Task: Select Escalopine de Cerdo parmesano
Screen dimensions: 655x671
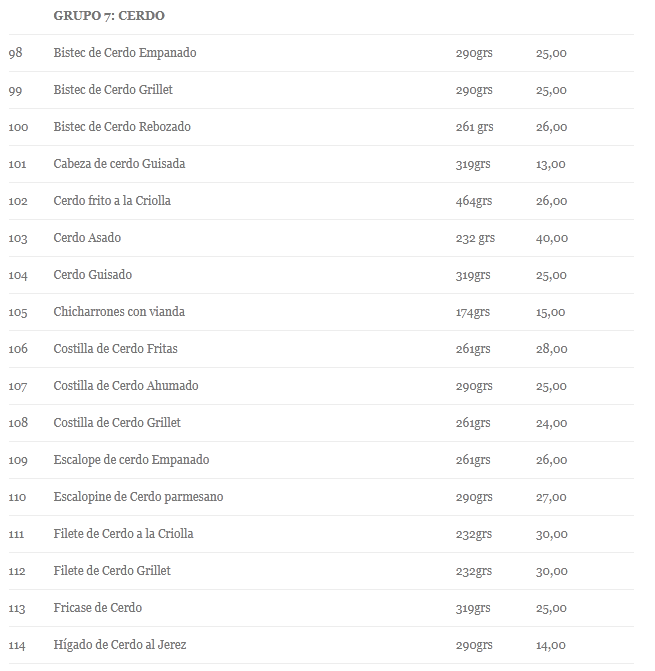Action: (138, 497)
